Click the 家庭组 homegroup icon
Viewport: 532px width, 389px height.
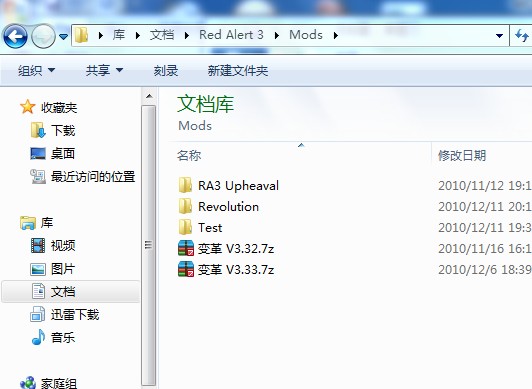pos(28,383)
